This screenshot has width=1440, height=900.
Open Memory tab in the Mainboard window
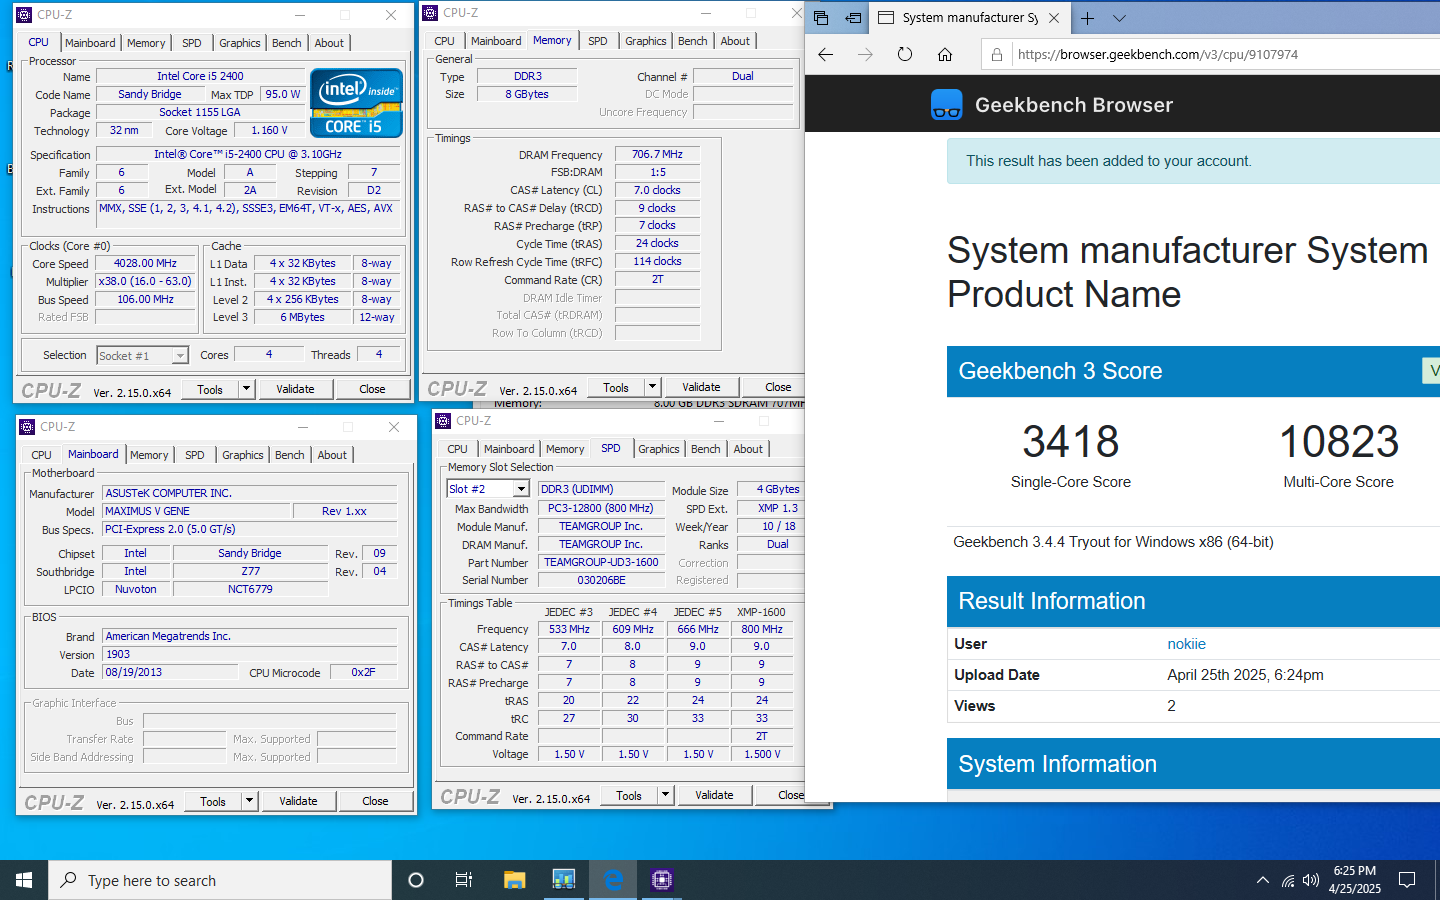pos(149,455)
